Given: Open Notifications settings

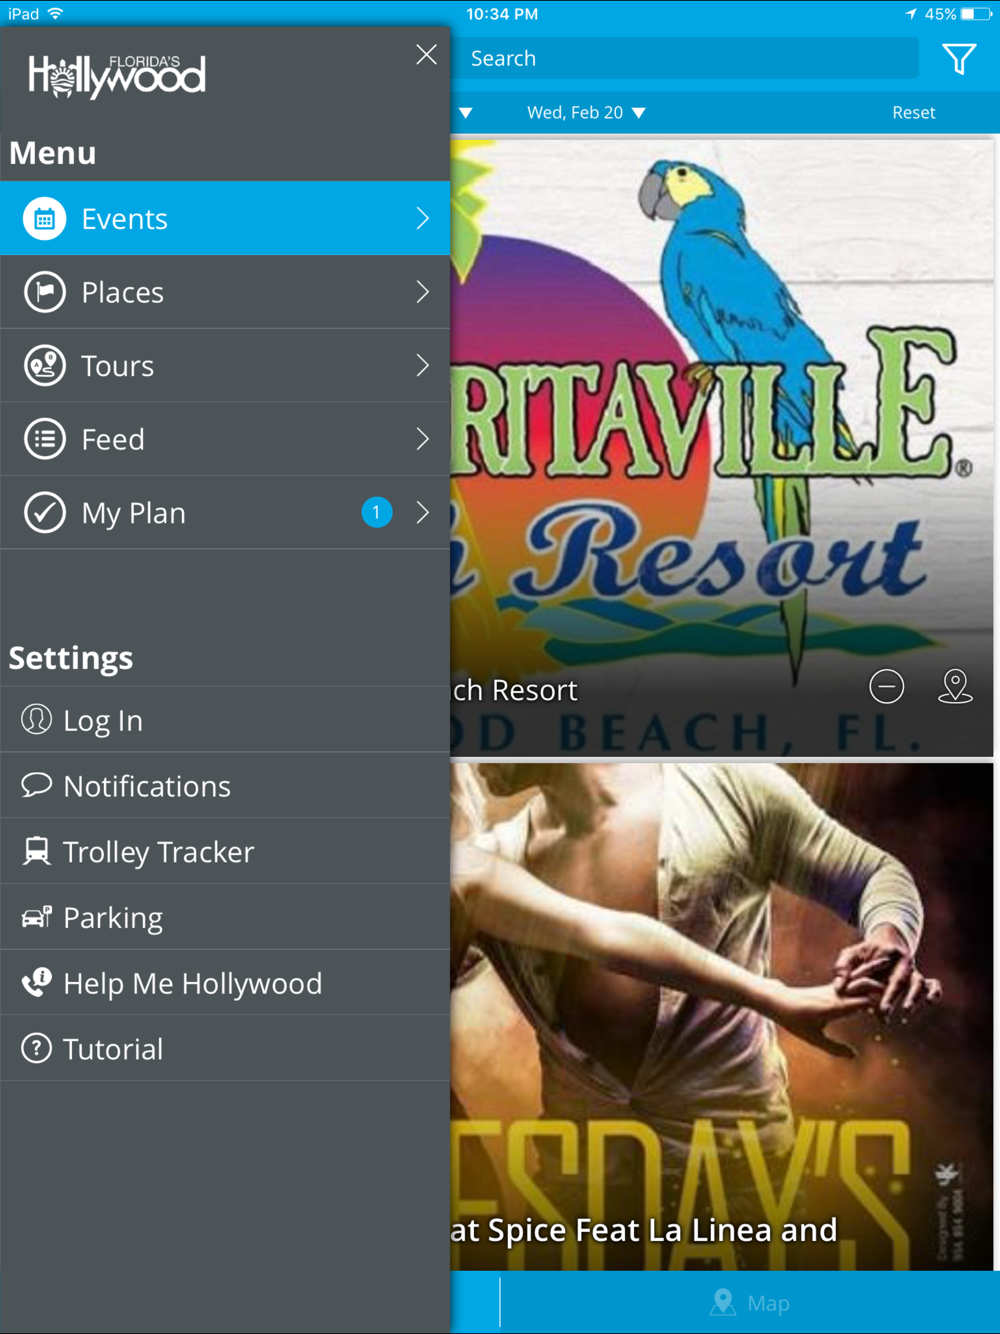Looking at the screenshot, I should tap(225, 785).
